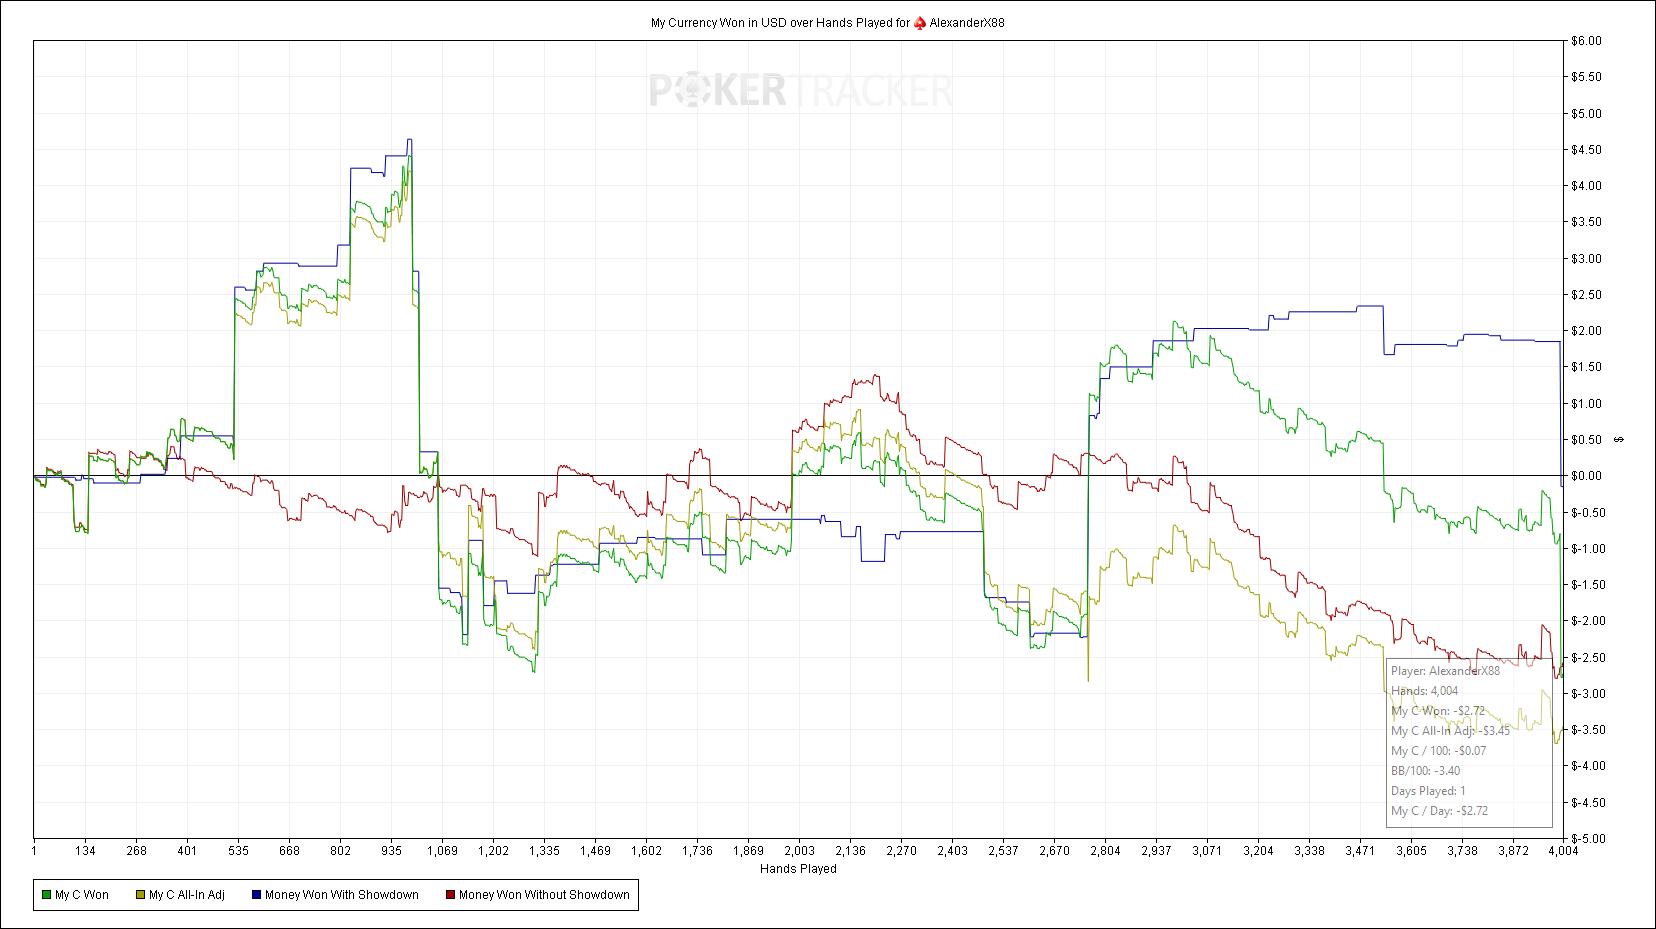This screenshot has height=929, width=1656.
Task: Click the '$4.50' y-axis tick label
Action: coord(1585,150)
